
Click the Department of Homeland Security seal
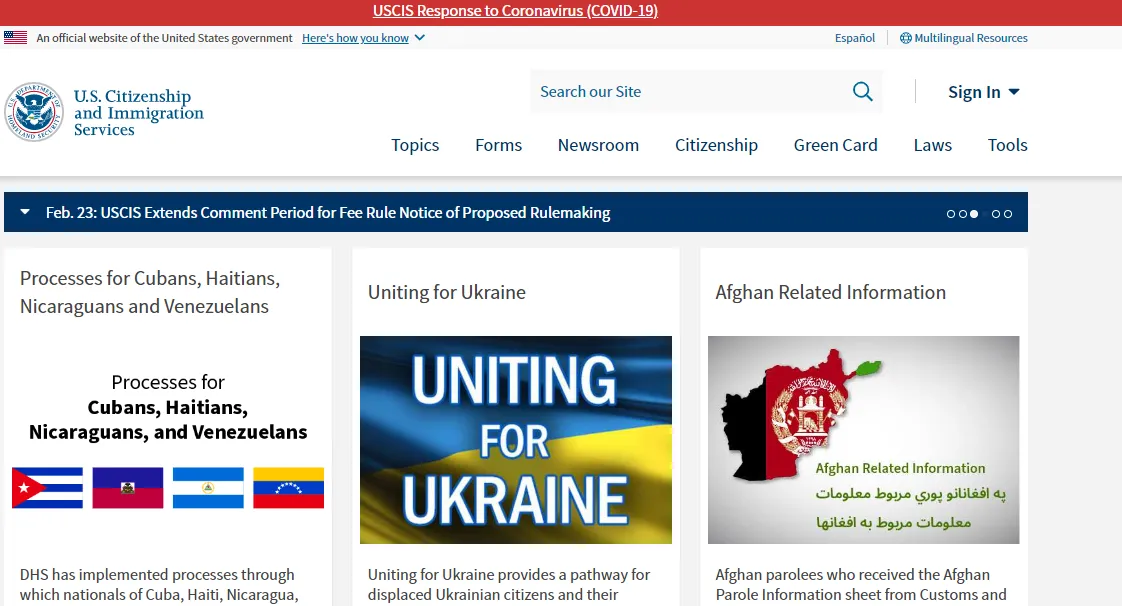click(x=34, y=112)
